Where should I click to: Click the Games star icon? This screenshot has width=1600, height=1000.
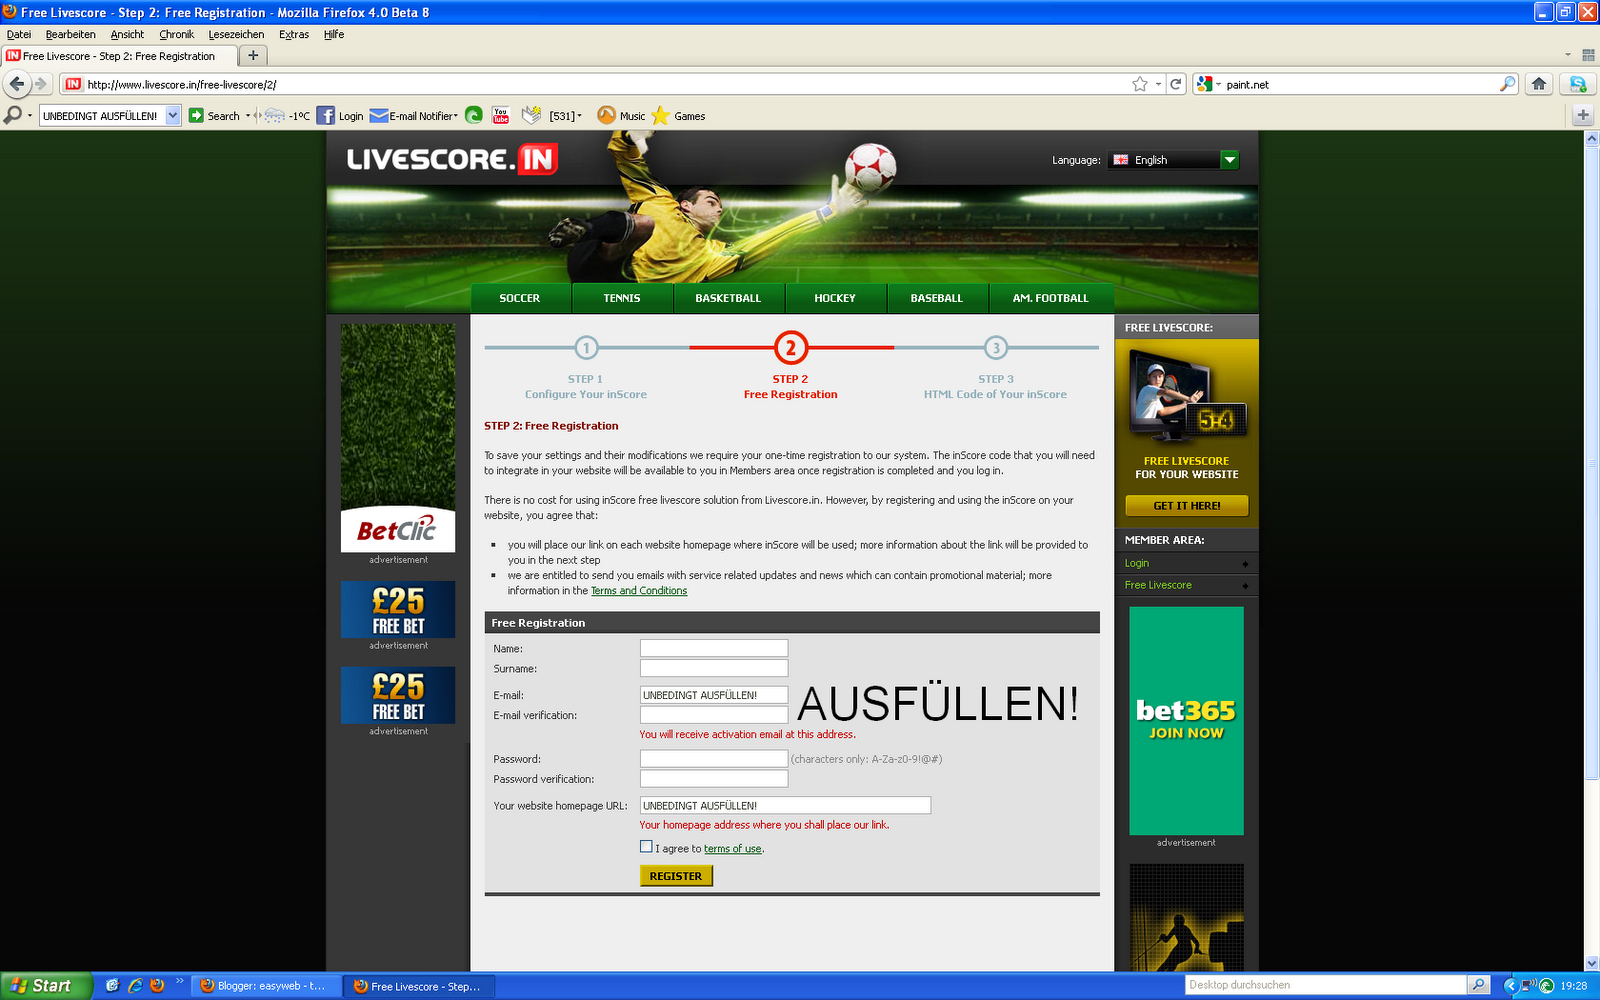click(660, 116)
